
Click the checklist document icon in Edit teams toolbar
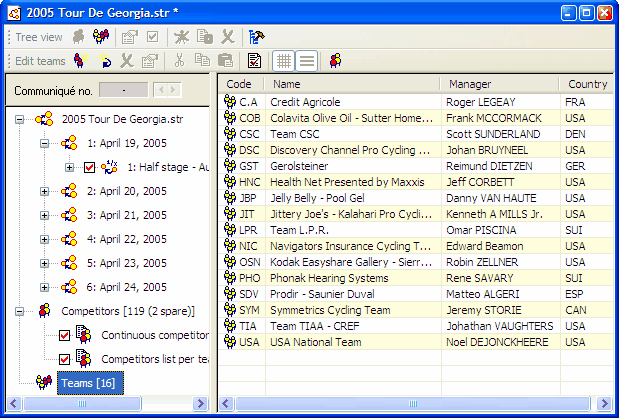pos(254,61)
